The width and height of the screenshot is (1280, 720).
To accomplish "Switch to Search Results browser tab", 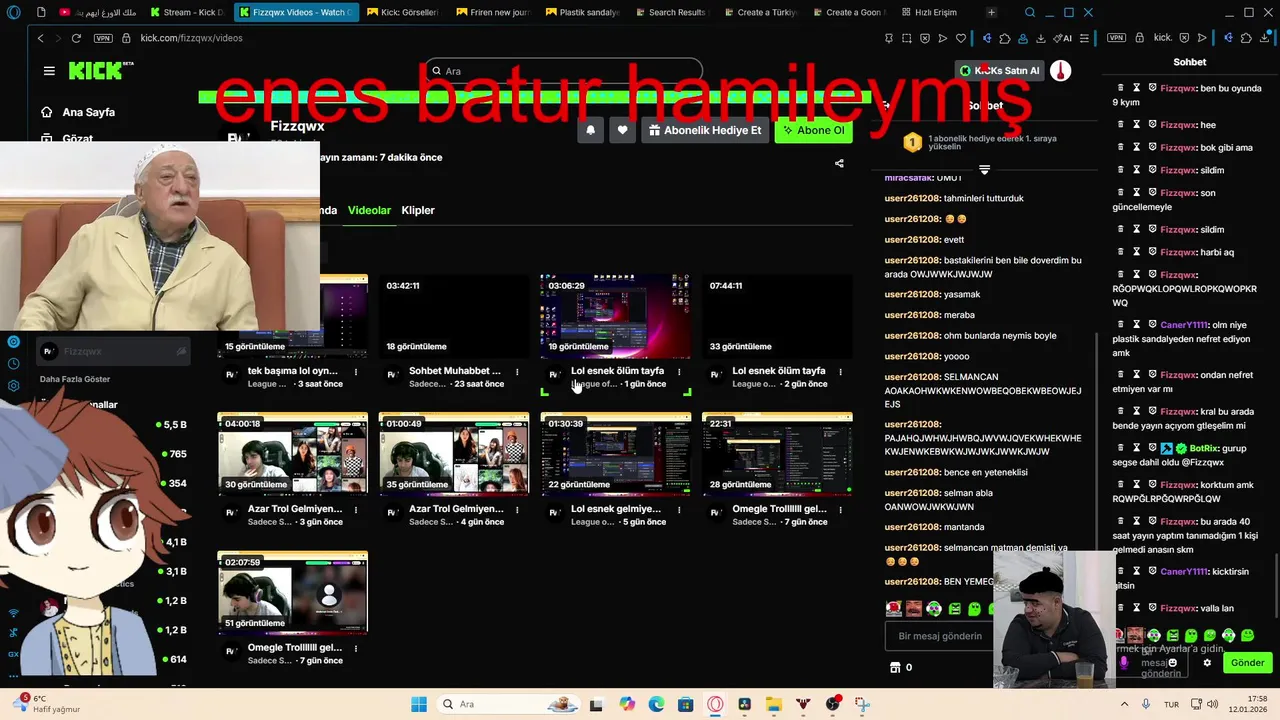I will [x=671, y=12].
